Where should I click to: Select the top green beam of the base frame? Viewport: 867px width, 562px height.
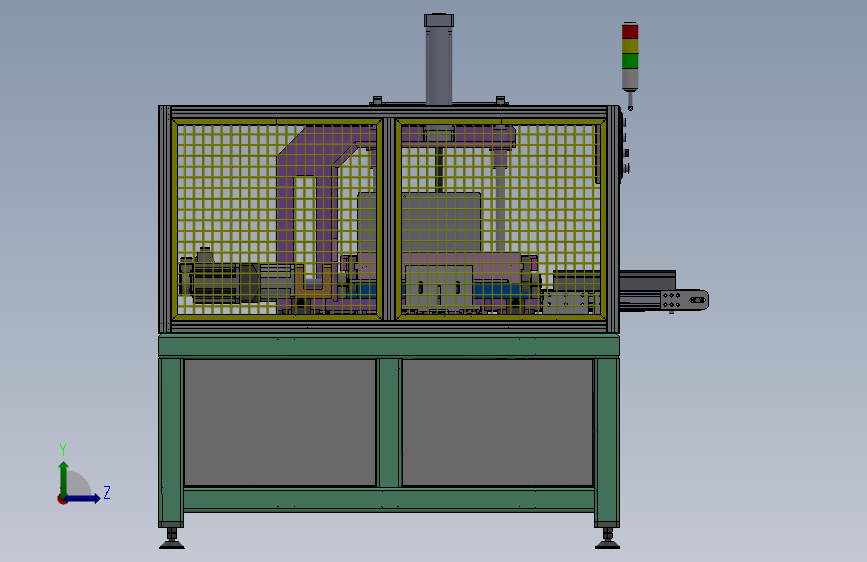(x=389, y=346)
